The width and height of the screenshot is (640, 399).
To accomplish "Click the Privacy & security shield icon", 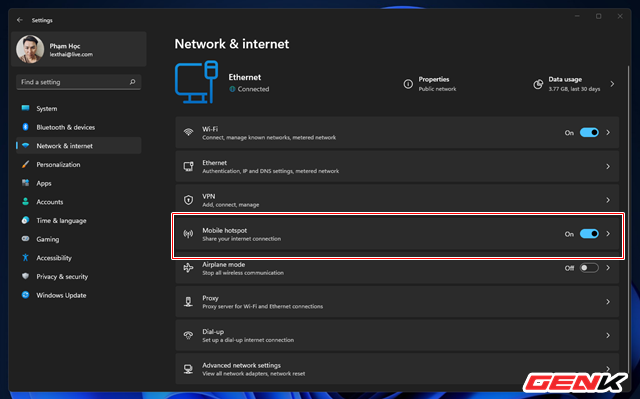I will pyautogui.click(x=25, y=276).
